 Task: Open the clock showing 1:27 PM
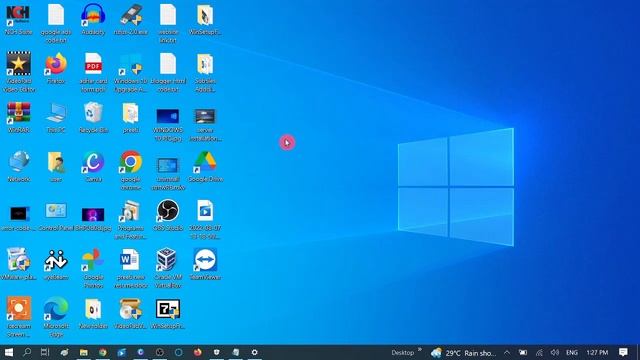597,352
